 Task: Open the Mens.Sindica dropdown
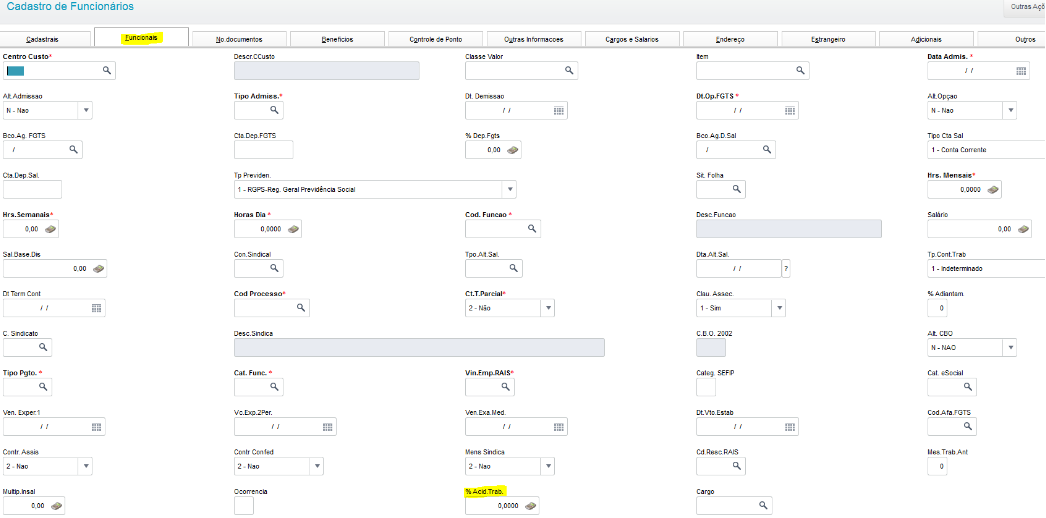[548, 467]
